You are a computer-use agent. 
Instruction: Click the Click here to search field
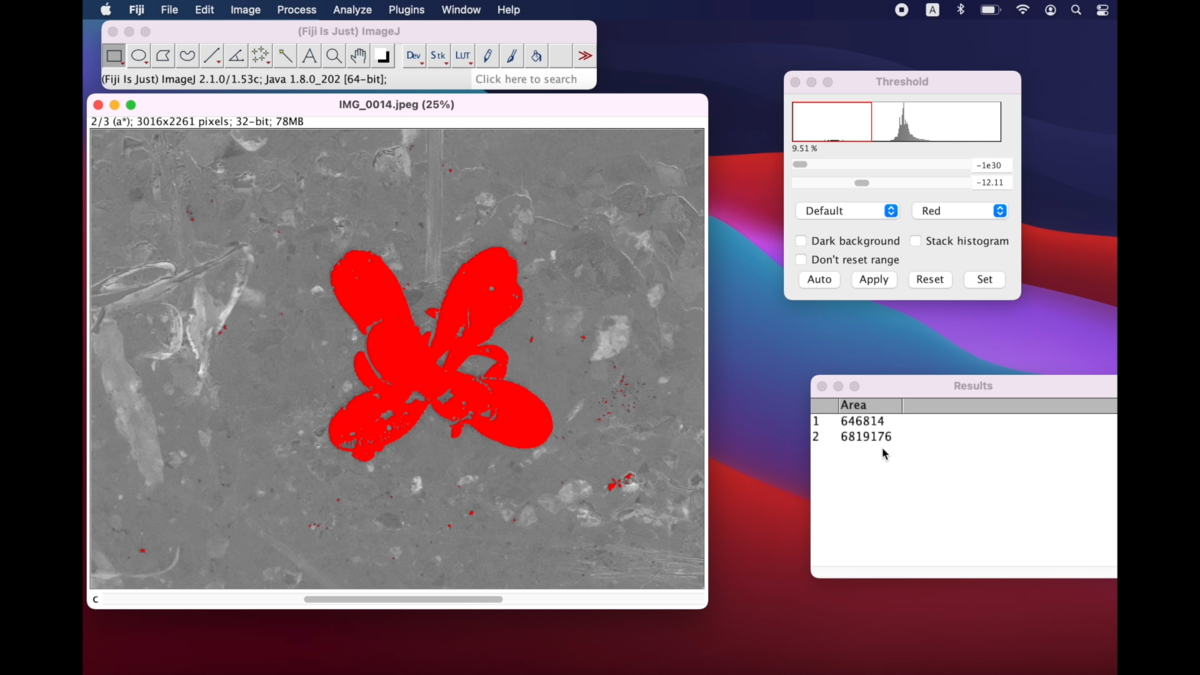pos(532,79)
